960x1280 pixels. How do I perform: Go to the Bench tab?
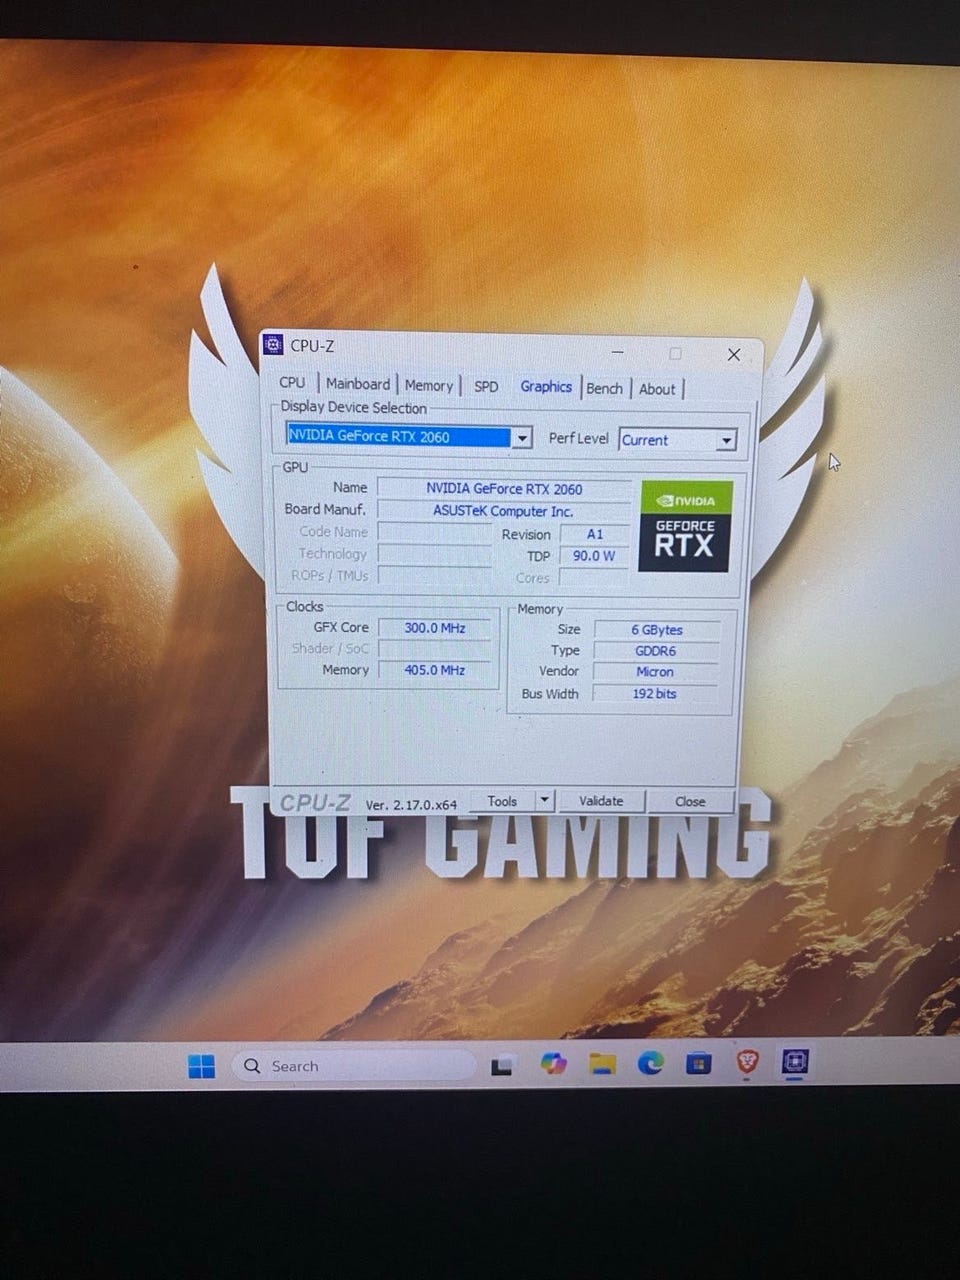pos(604,388)
